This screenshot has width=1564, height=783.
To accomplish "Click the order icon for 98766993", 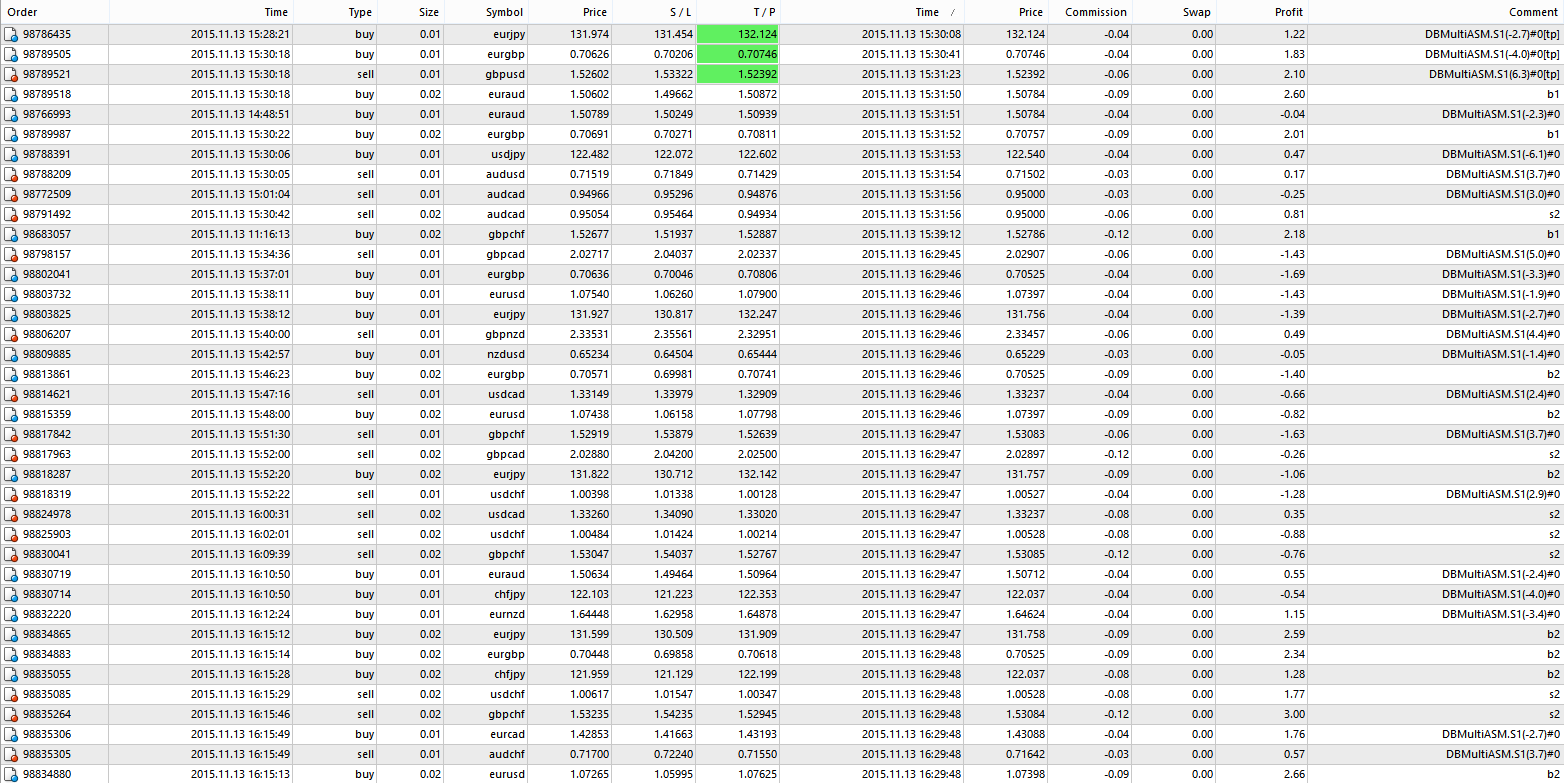I will (11, 114).
